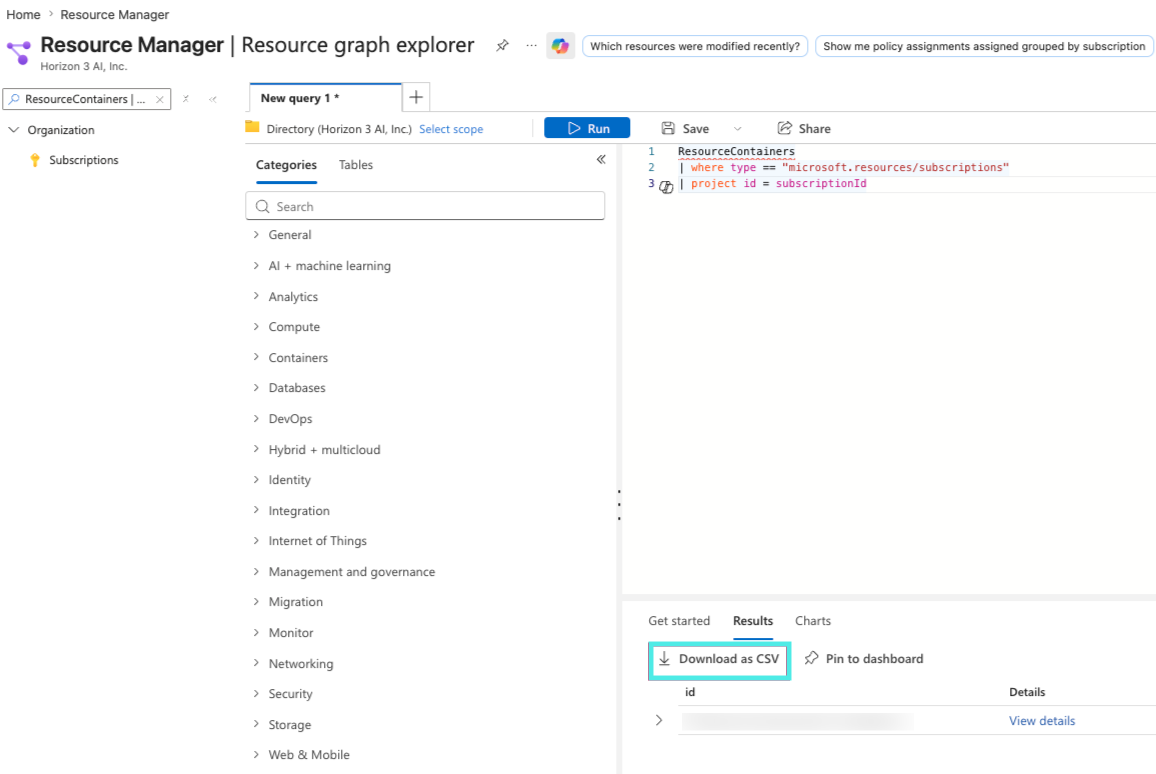Select the Categories tab
1156x774 pixels.
(286, 165)
